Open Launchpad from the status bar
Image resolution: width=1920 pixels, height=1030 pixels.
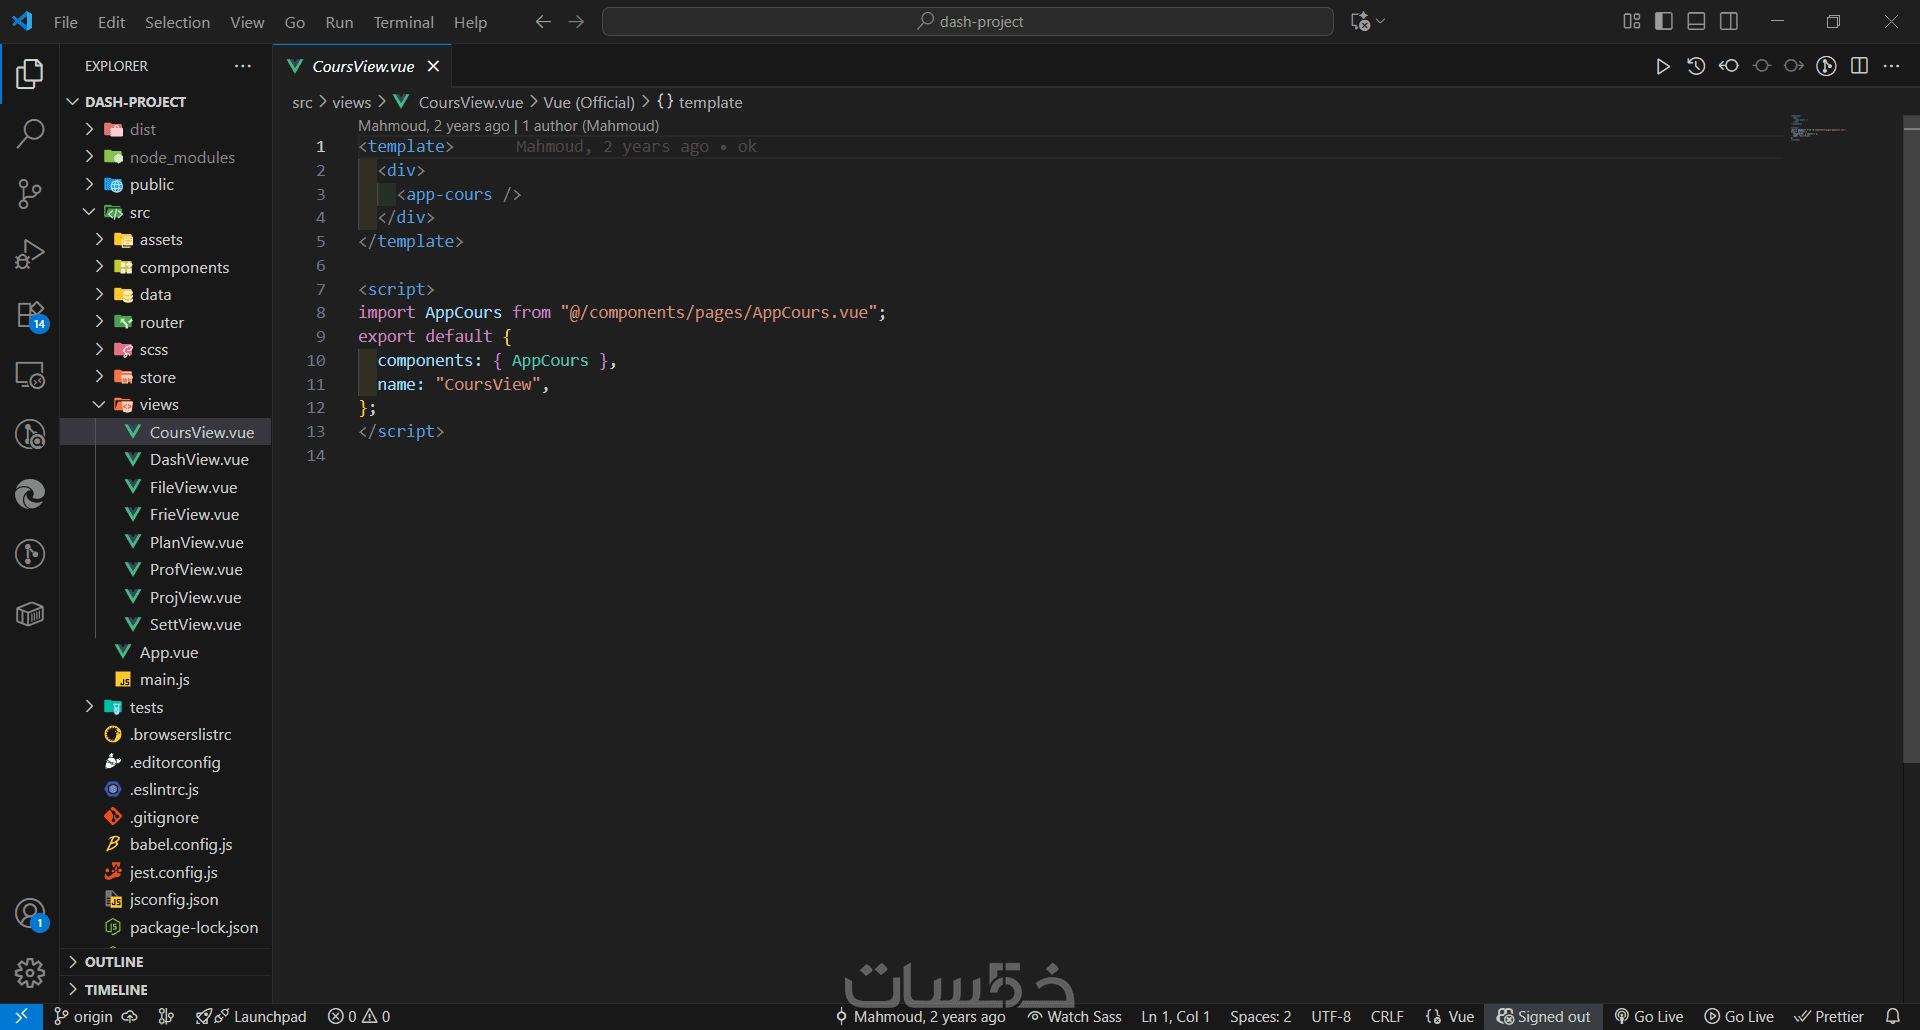tap(251, 1017)
